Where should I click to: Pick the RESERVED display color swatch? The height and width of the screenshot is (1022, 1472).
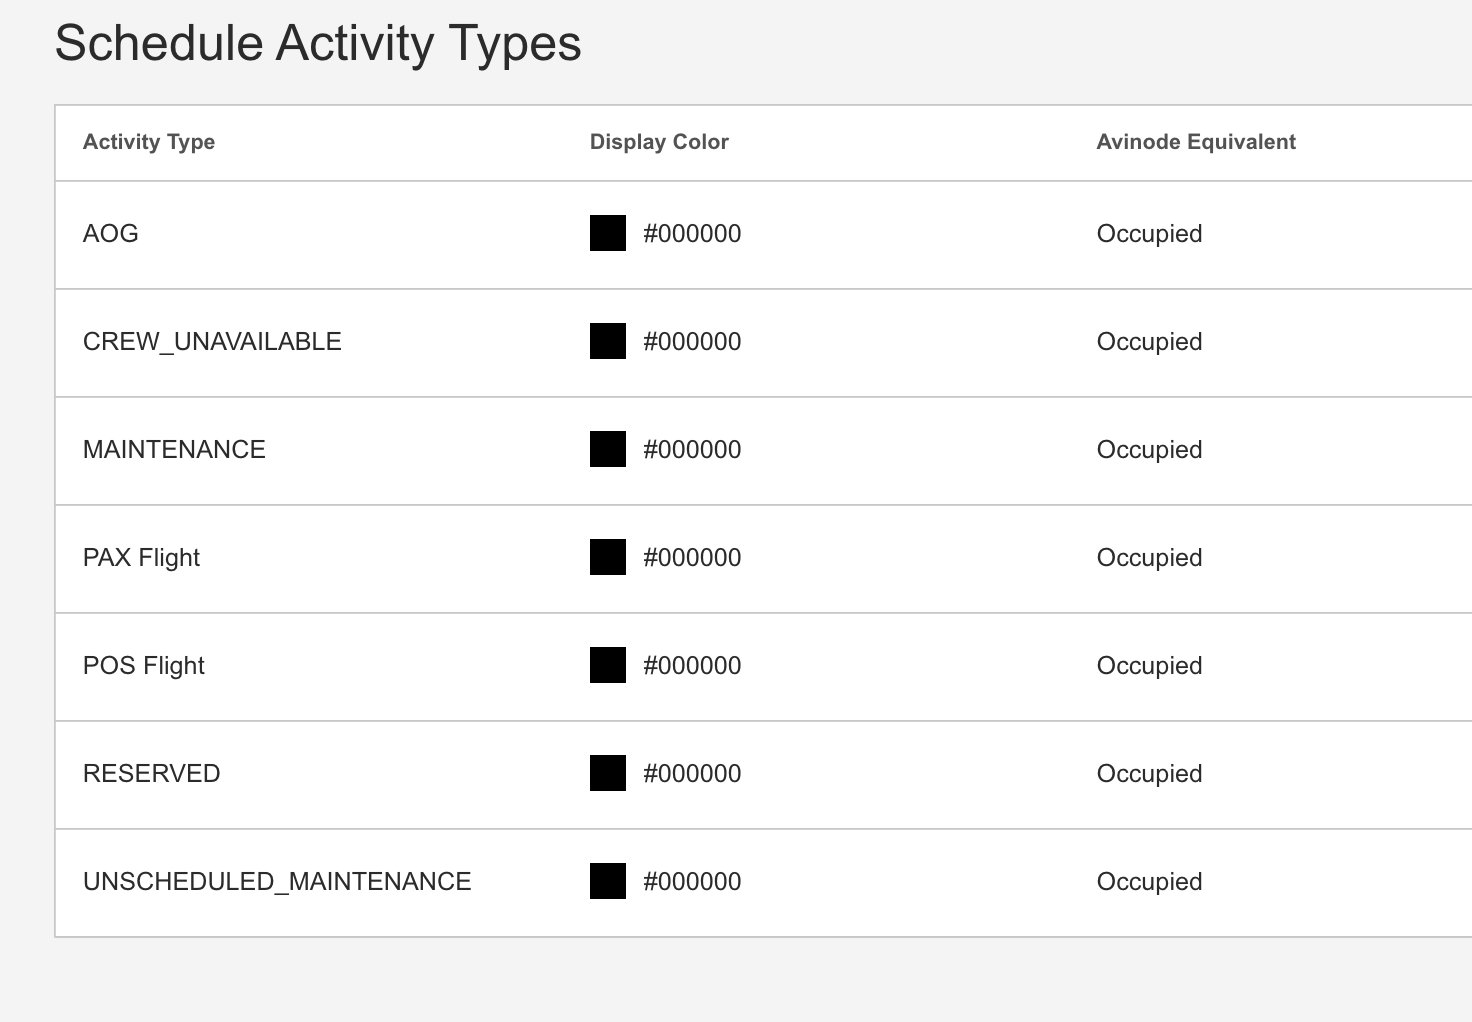pos(608,773)
